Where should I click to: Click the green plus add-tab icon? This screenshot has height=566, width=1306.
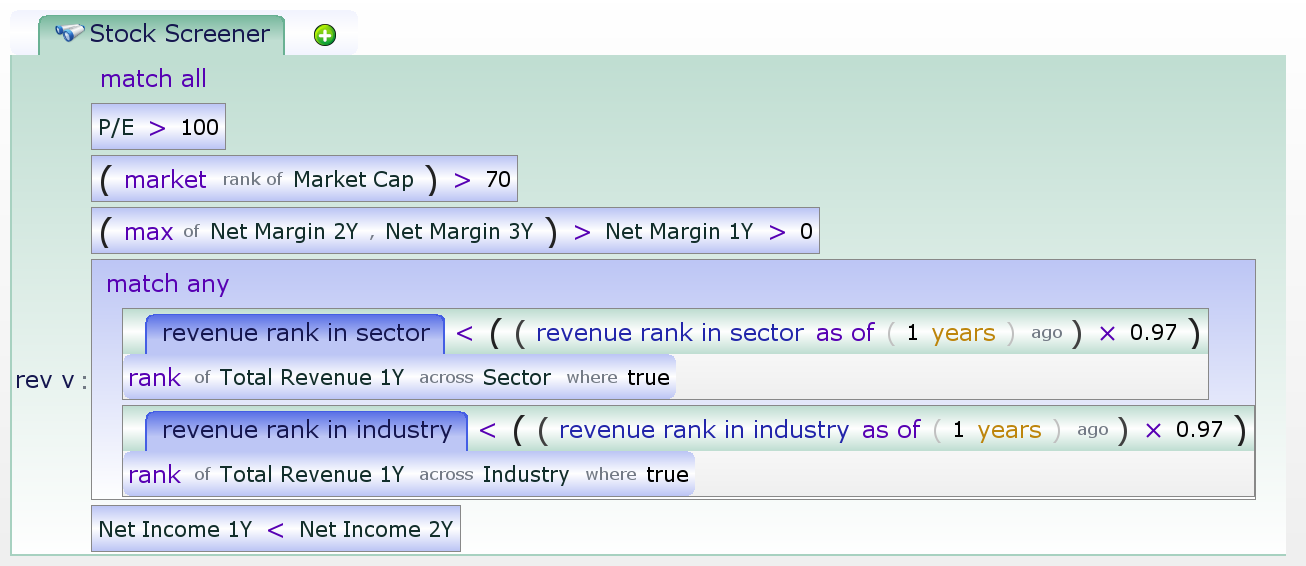325,36
